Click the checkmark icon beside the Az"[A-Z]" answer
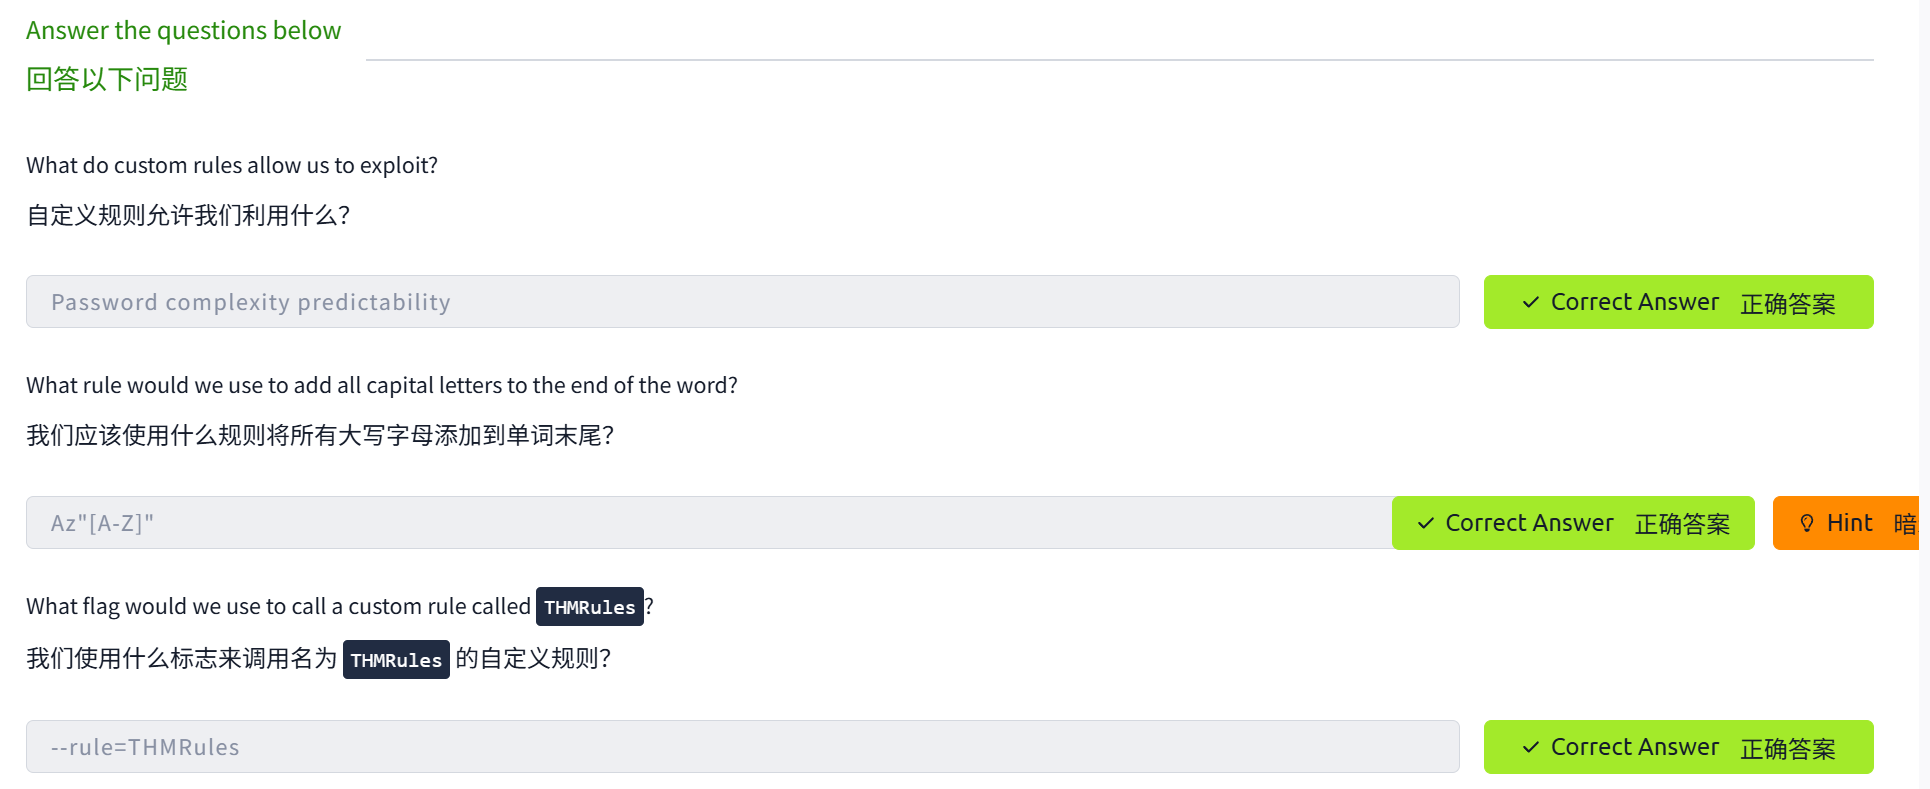Viewport: 1930px width, 789px height. pyautogui.click(x=1425, y=523)
